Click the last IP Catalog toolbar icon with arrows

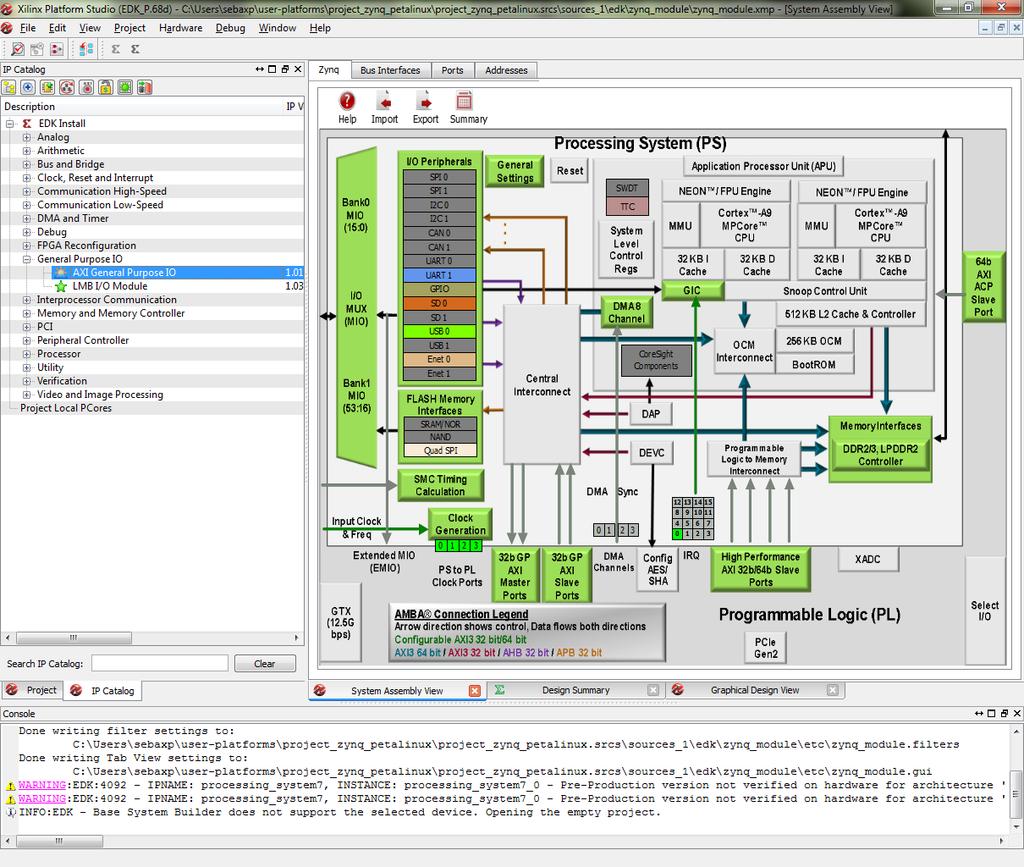145,87
